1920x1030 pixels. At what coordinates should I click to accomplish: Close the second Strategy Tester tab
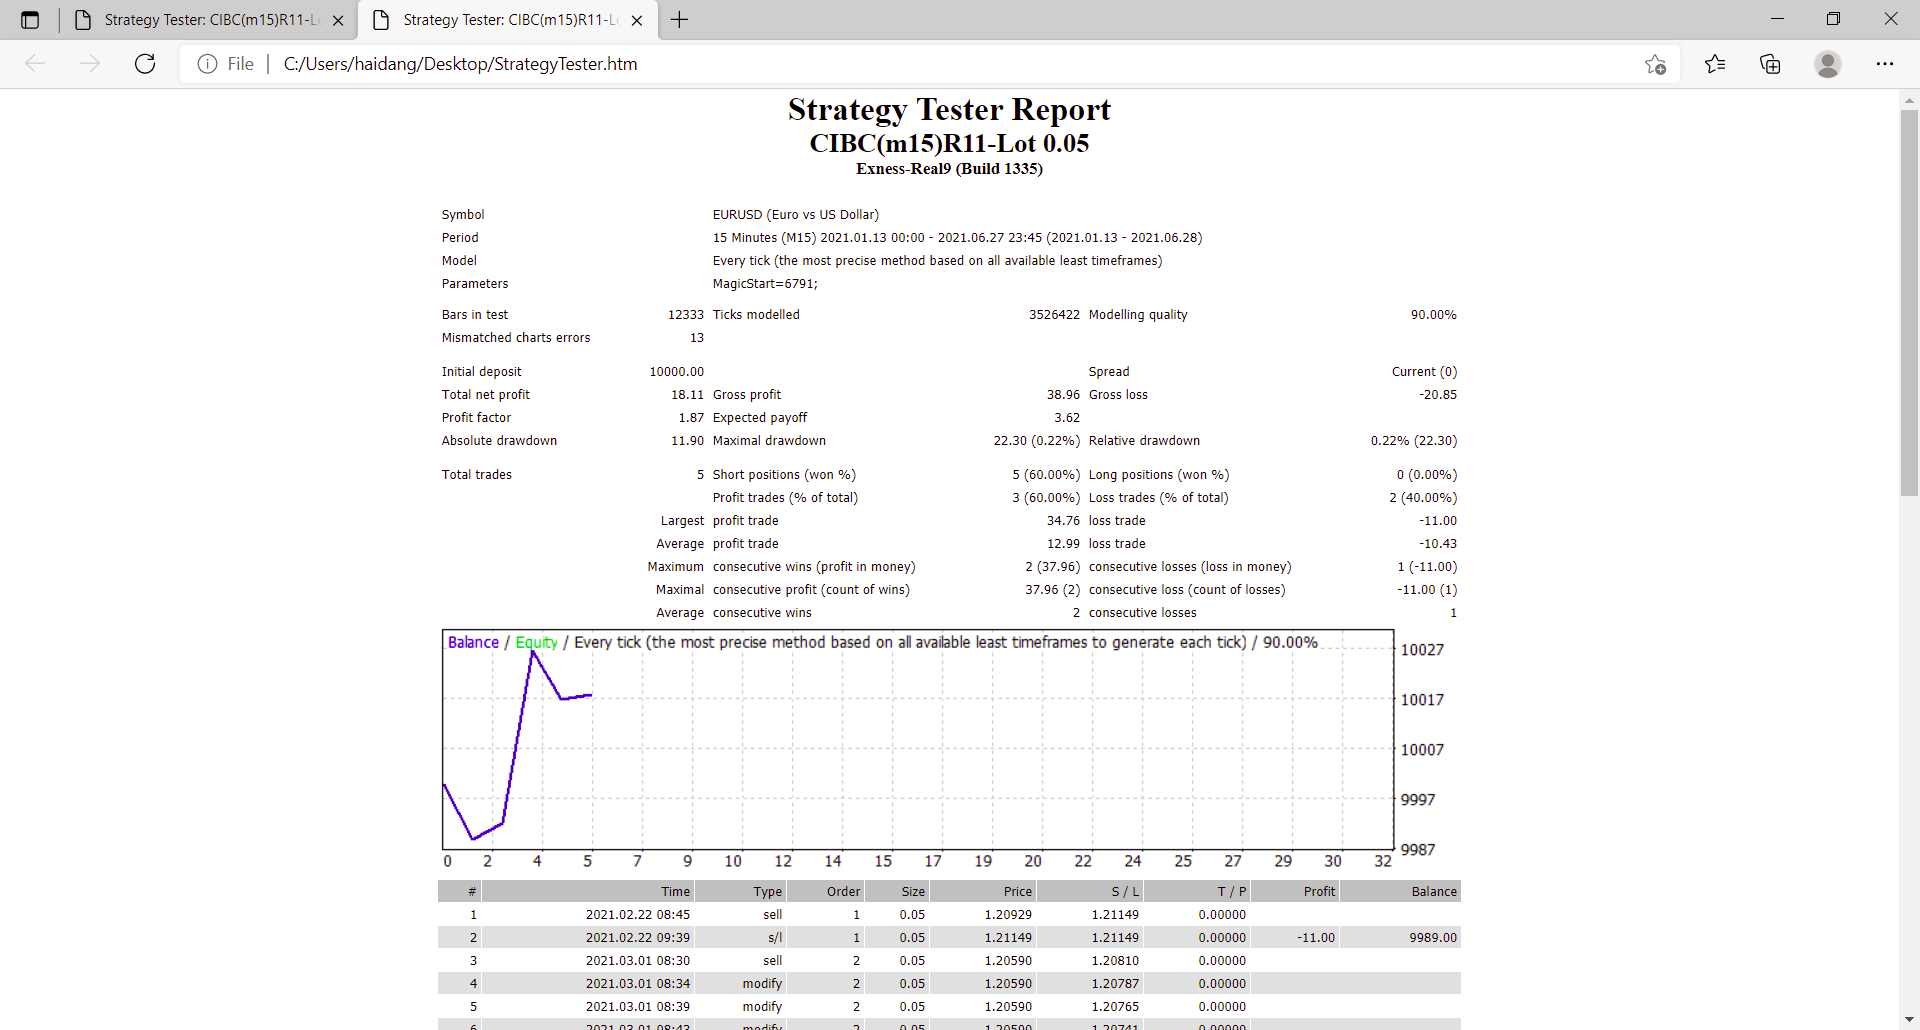637,20
